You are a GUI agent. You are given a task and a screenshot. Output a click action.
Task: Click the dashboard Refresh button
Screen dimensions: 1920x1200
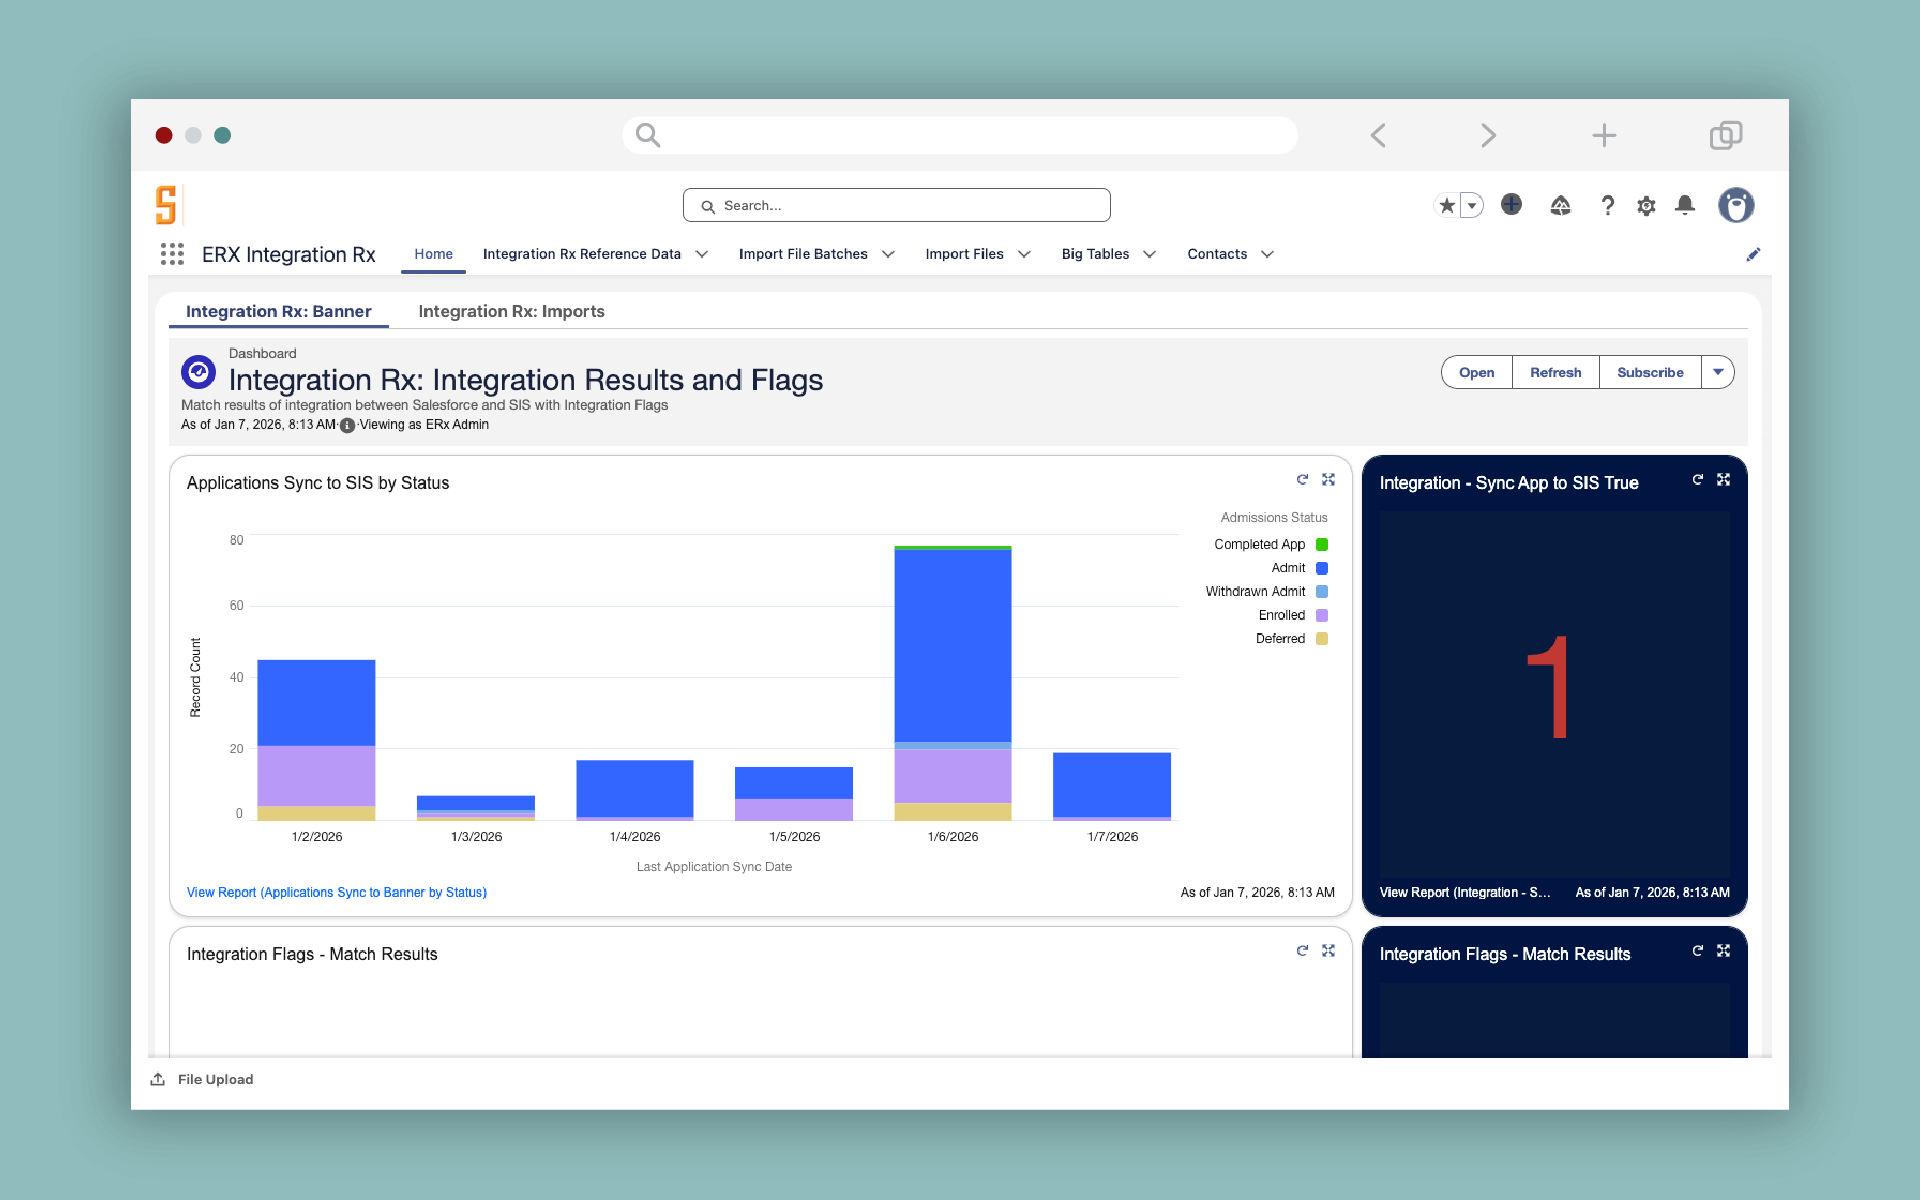1555,372
